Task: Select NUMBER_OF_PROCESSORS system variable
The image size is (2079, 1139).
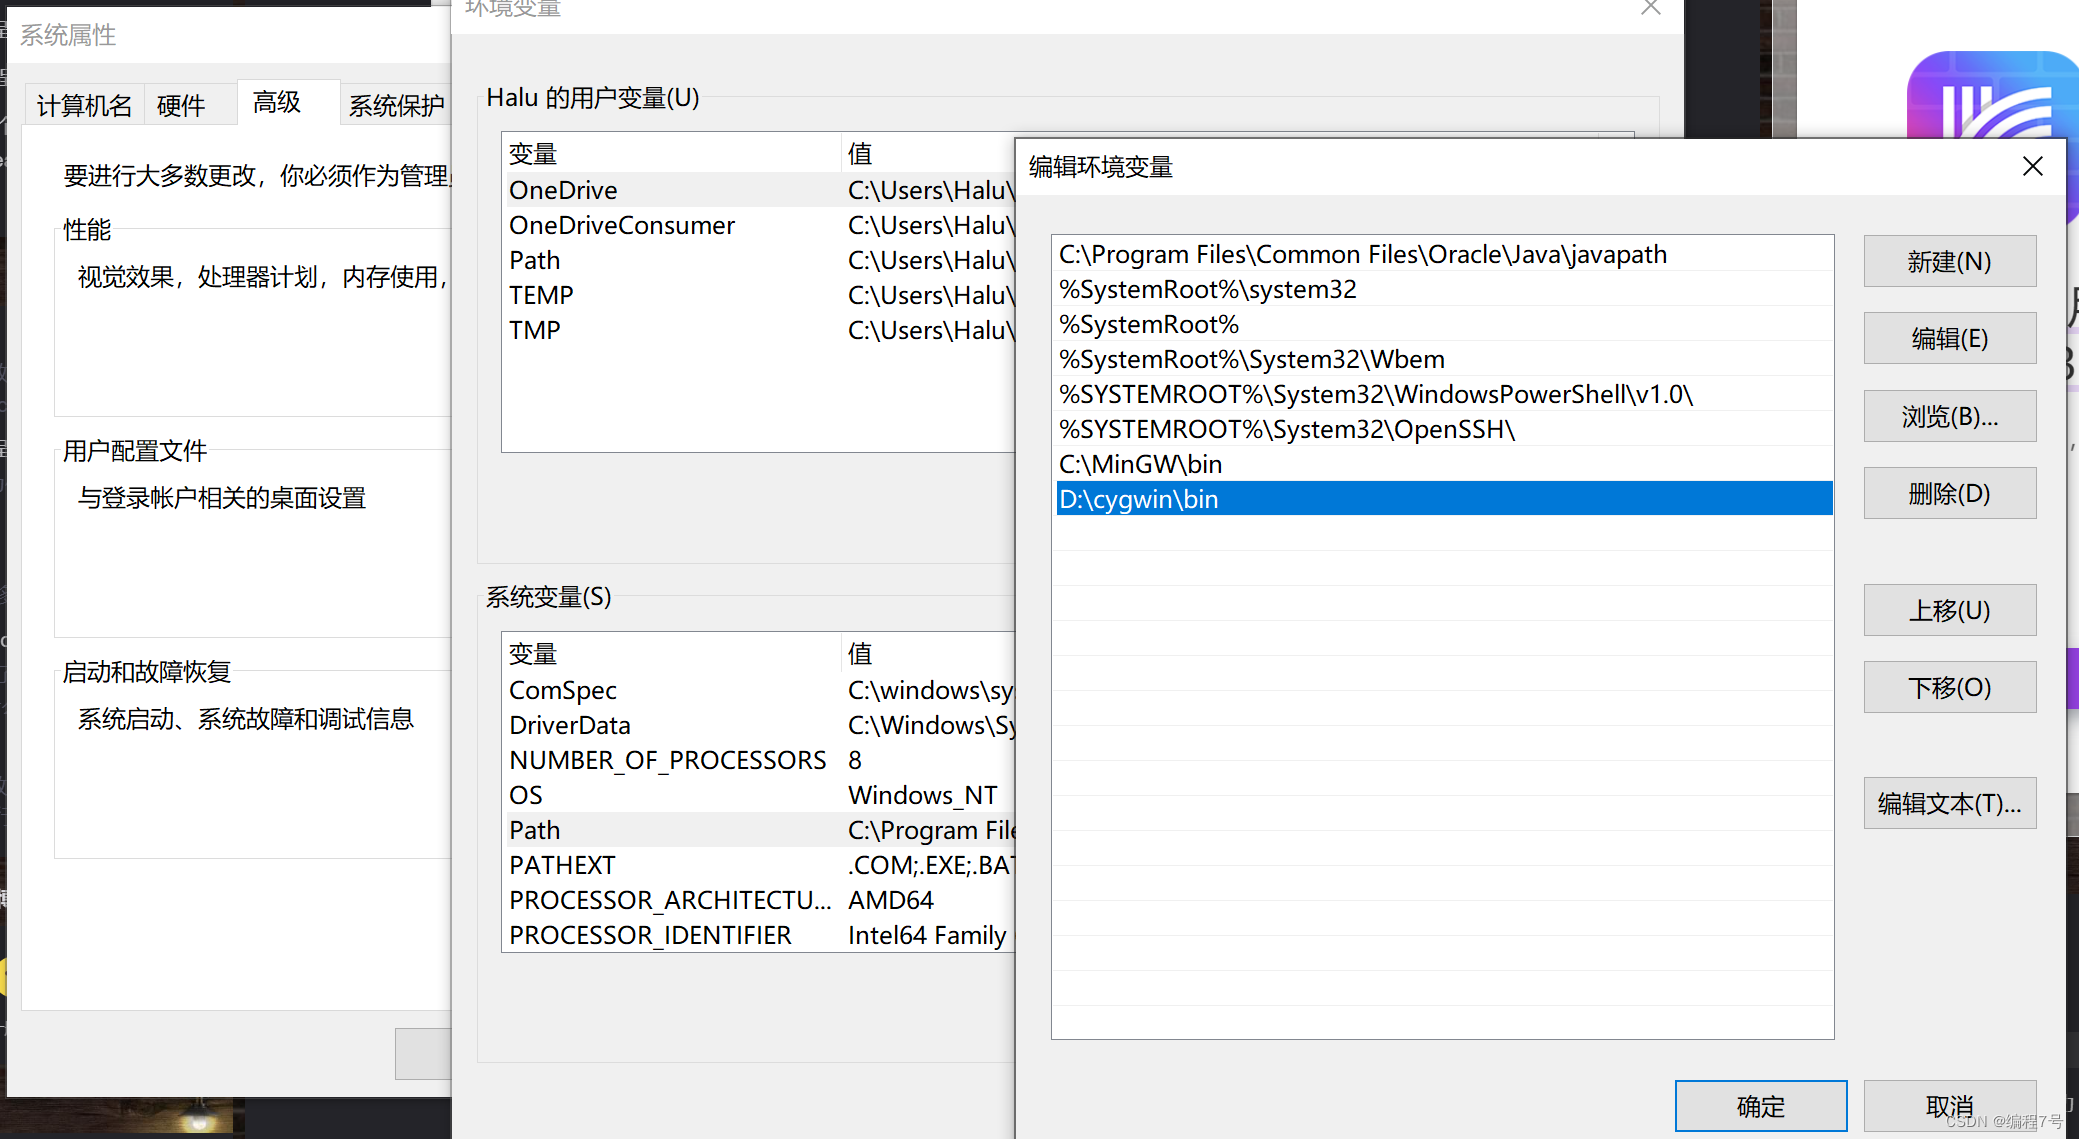Action: pos(760,760)
